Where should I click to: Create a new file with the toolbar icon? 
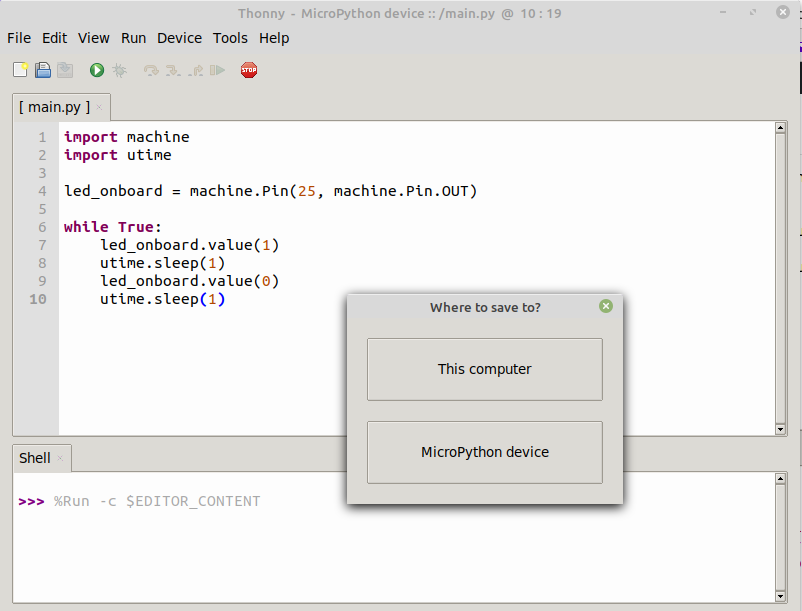coord(20,70)
